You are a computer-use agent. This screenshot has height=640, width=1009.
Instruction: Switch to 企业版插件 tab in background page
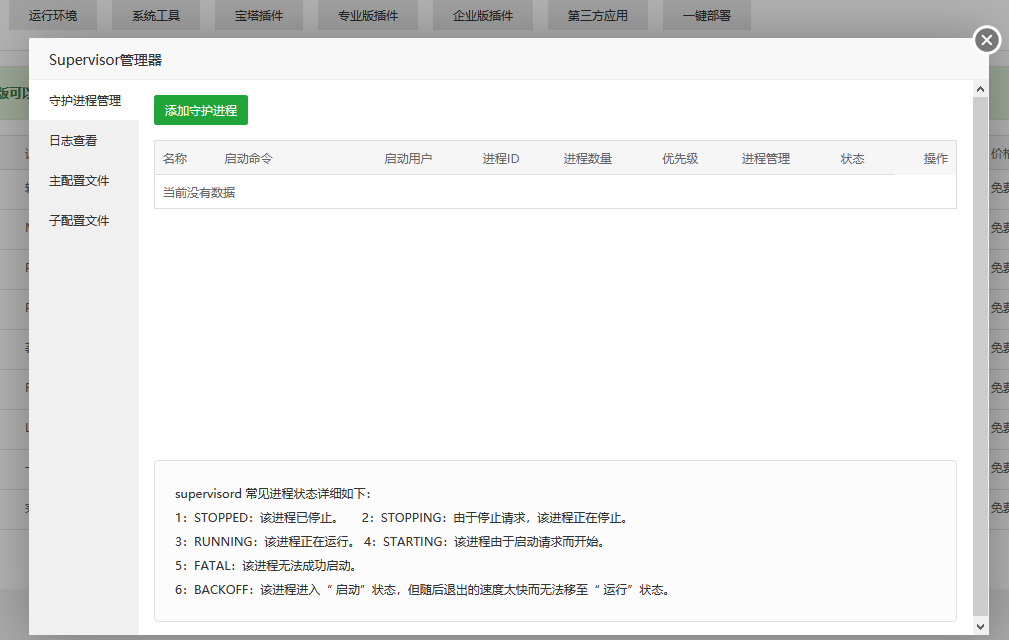coord(483,15)
